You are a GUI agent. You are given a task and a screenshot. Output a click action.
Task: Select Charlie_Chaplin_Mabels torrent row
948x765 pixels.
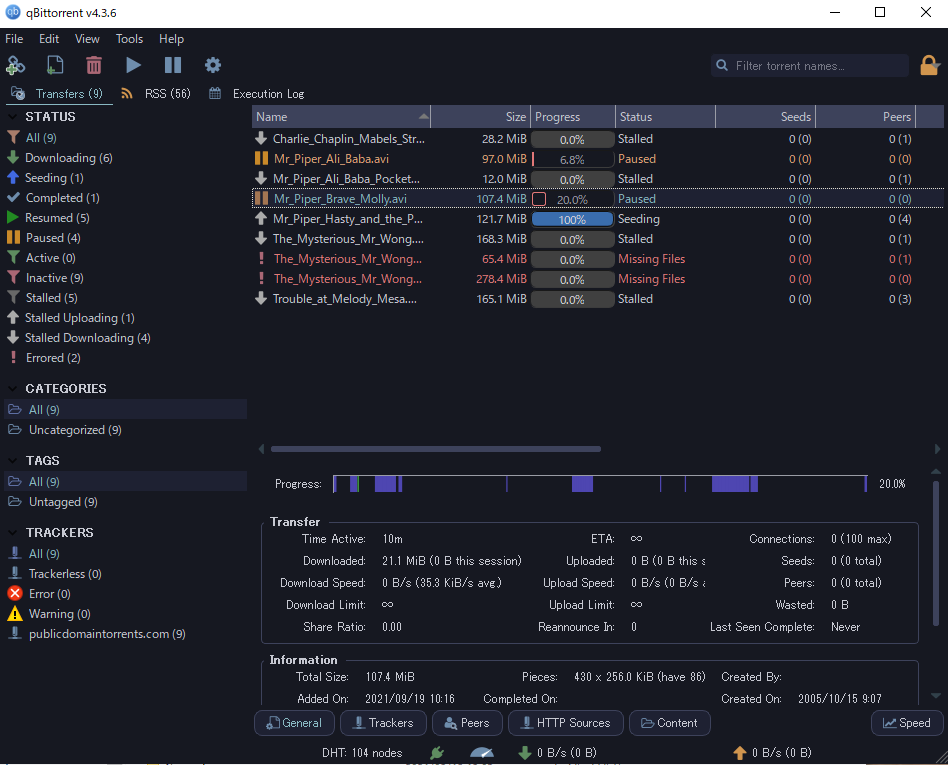pos(597,138)
